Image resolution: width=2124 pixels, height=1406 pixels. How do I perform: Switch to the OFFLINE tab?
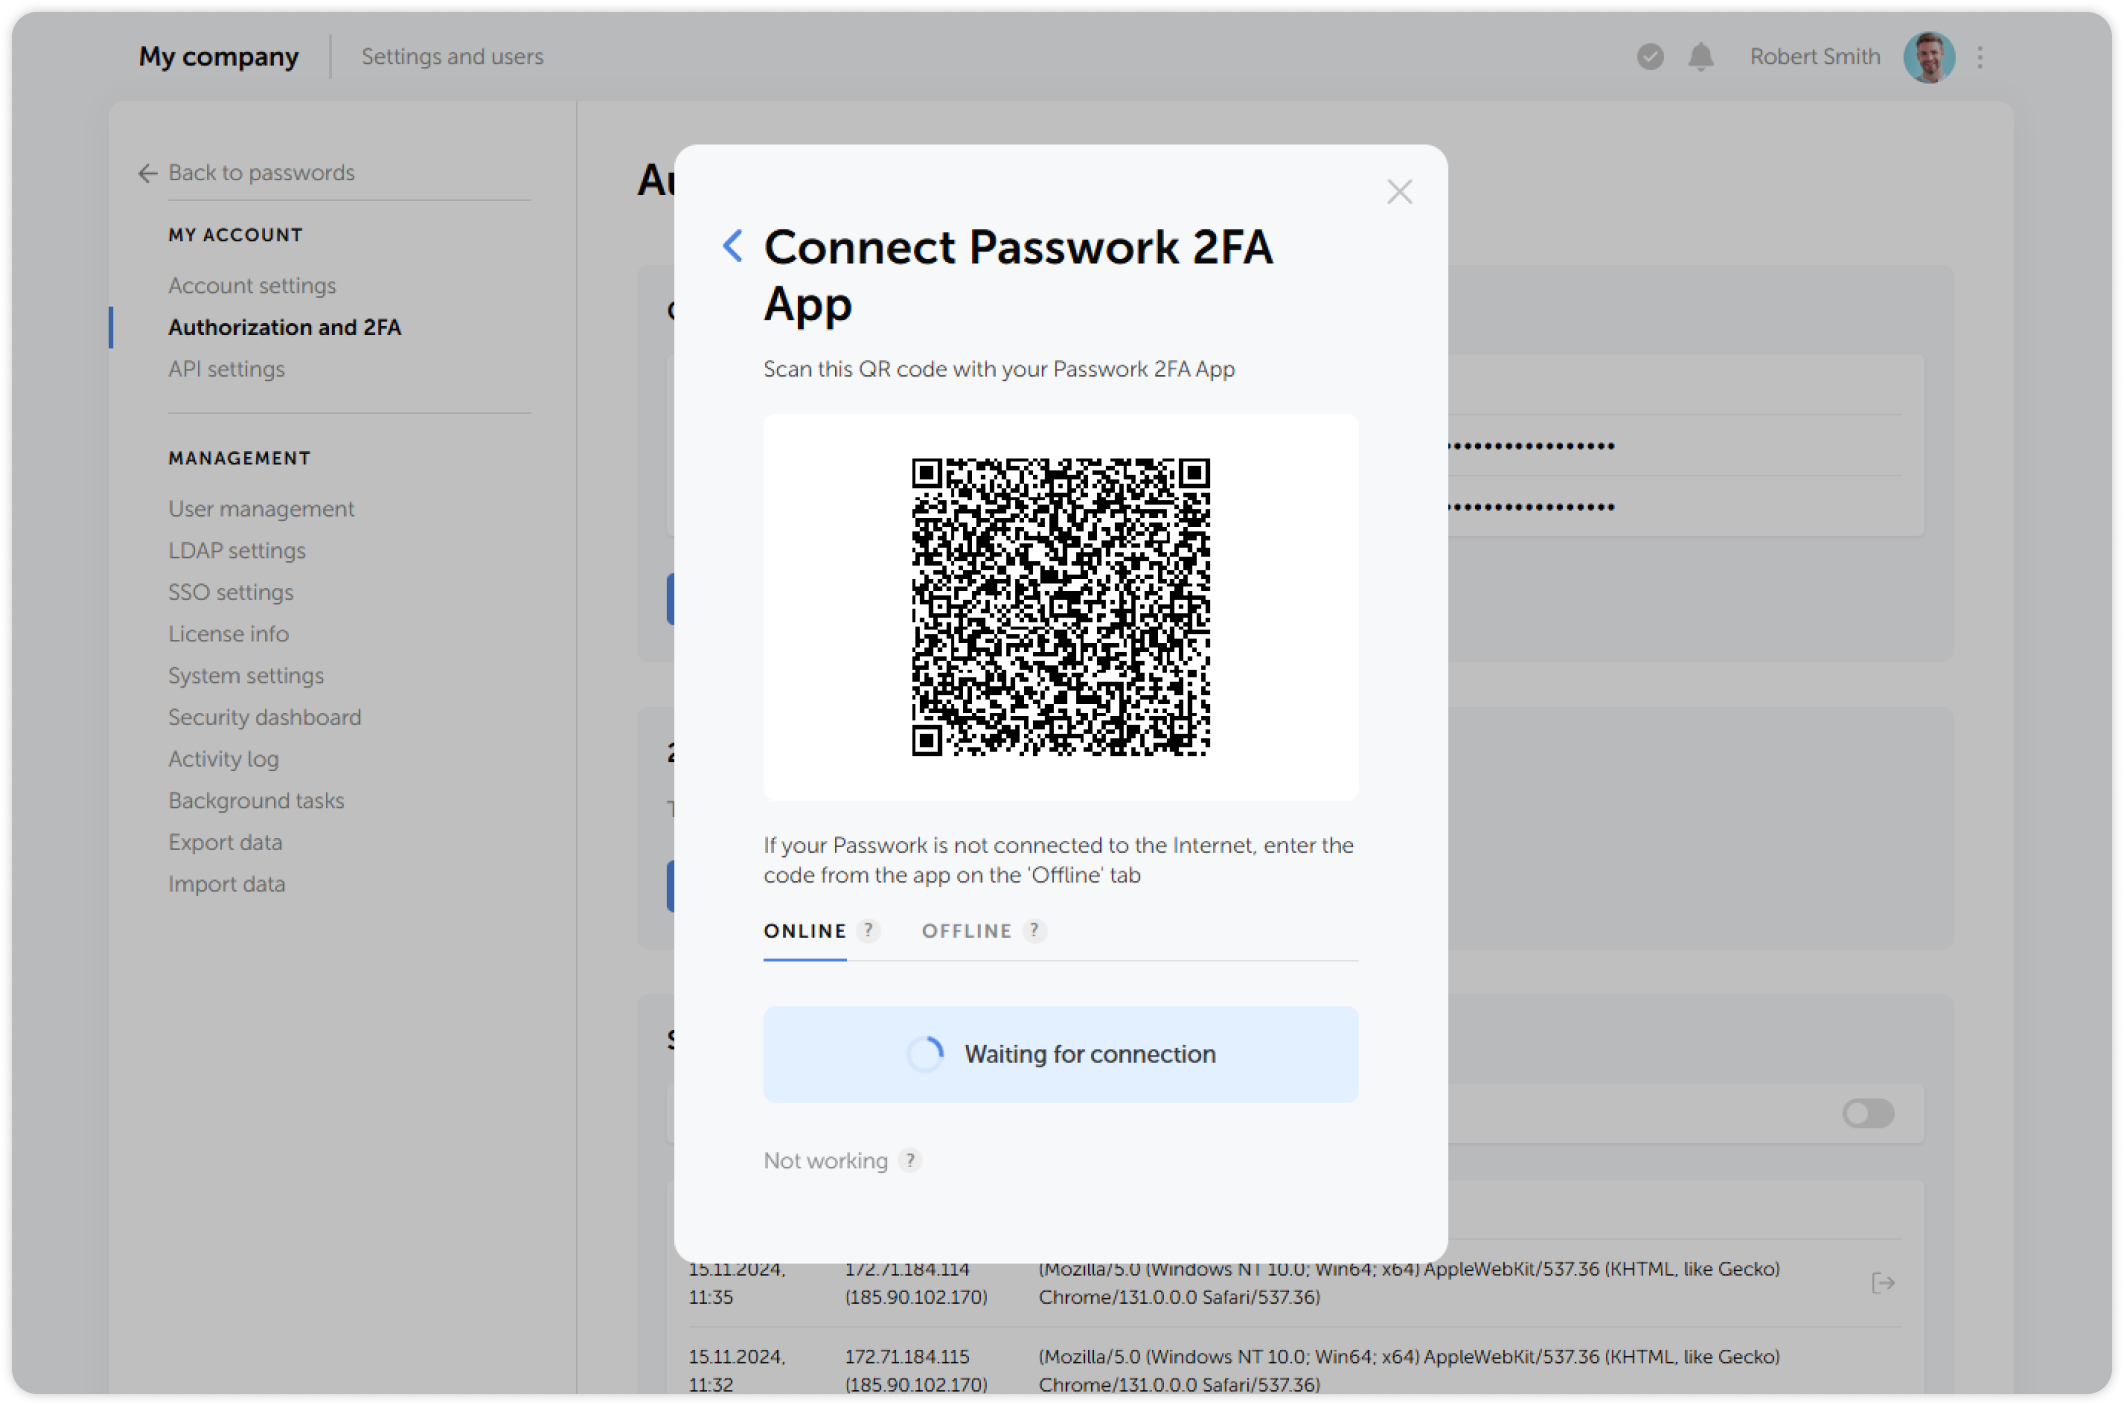pyautogui.click(x=966, y=930)
